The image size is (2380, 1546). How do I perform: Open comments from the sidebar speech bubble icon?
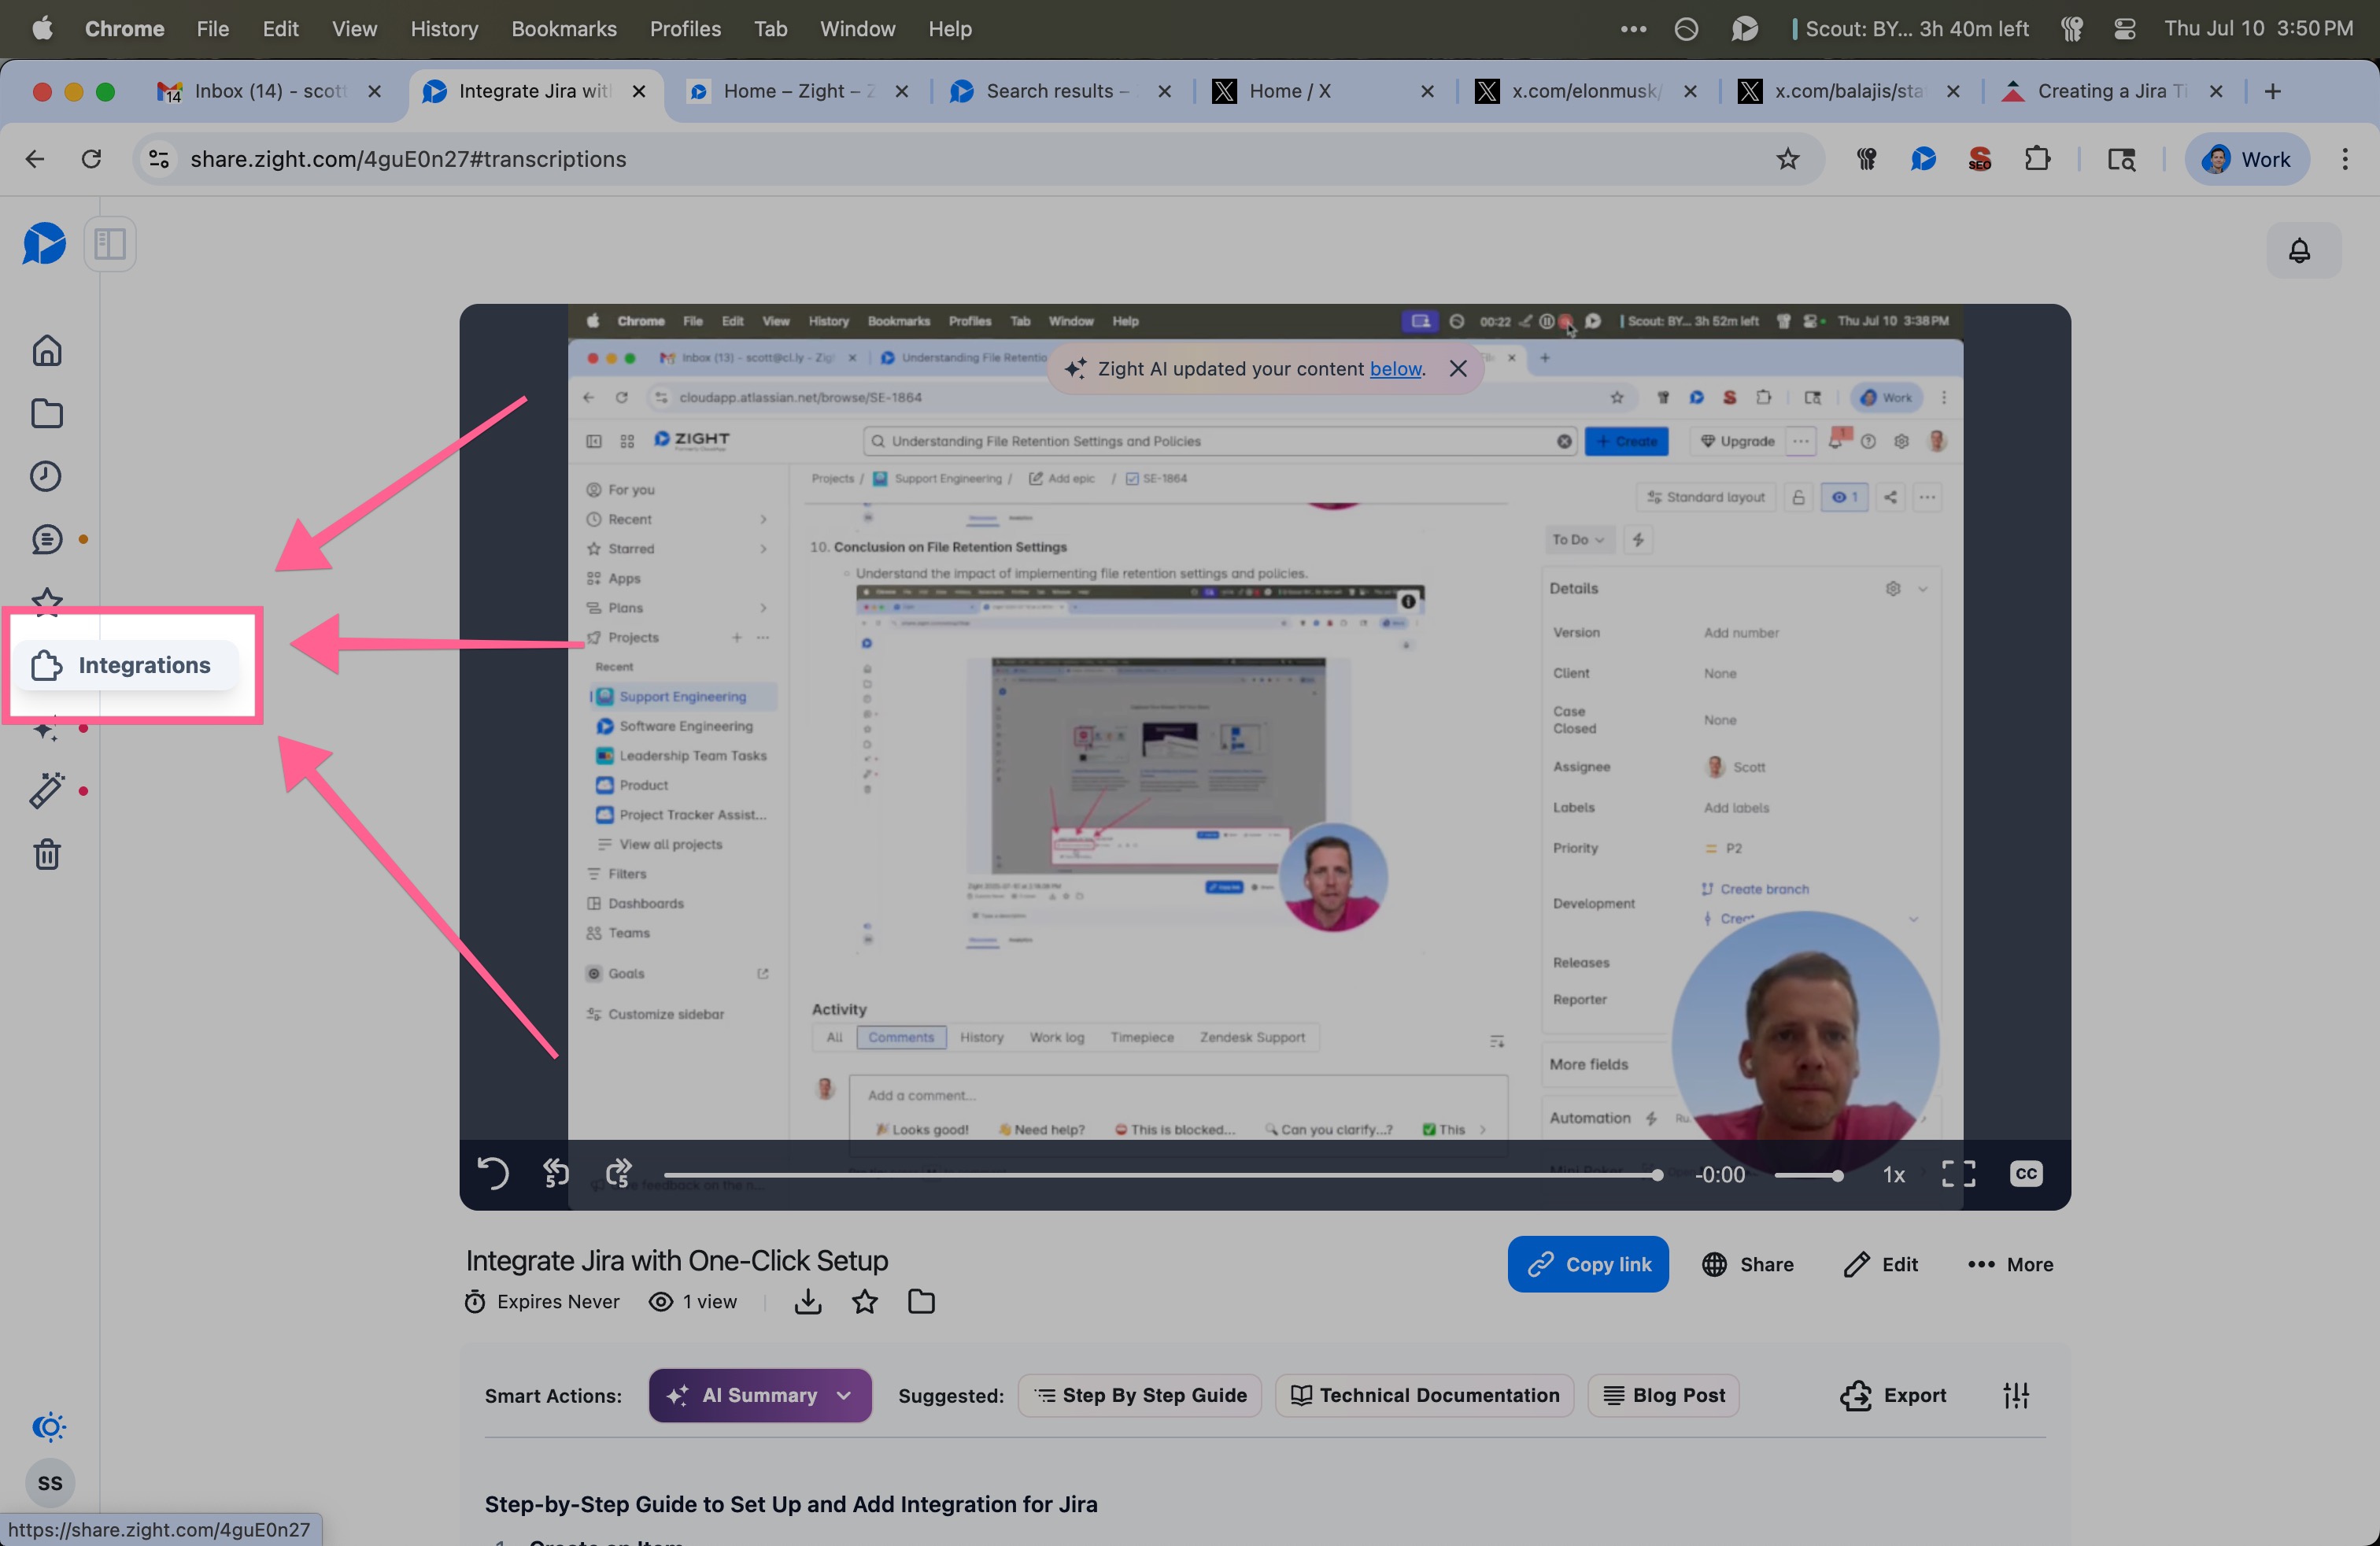point(47,540)
